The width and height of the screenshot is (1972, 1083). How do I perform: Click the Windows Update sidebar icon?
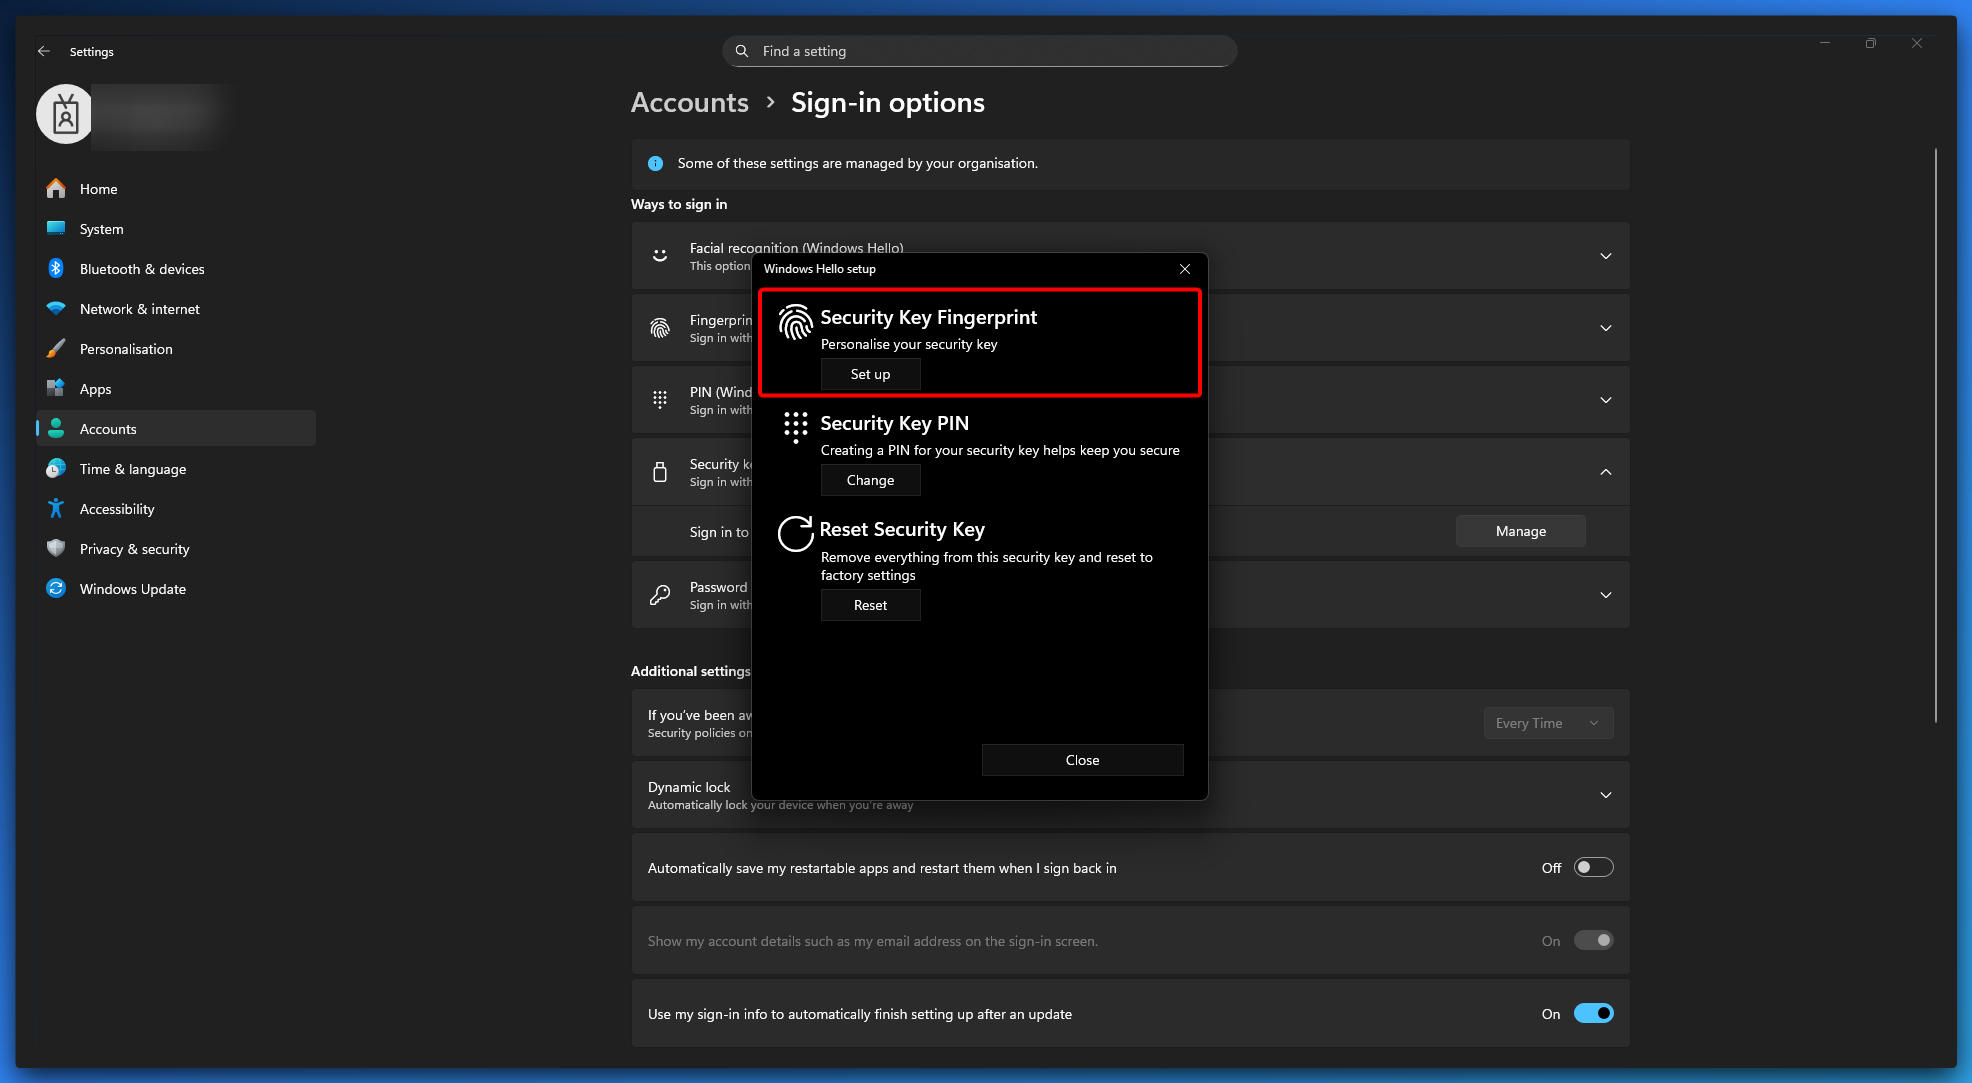point(56,589)
